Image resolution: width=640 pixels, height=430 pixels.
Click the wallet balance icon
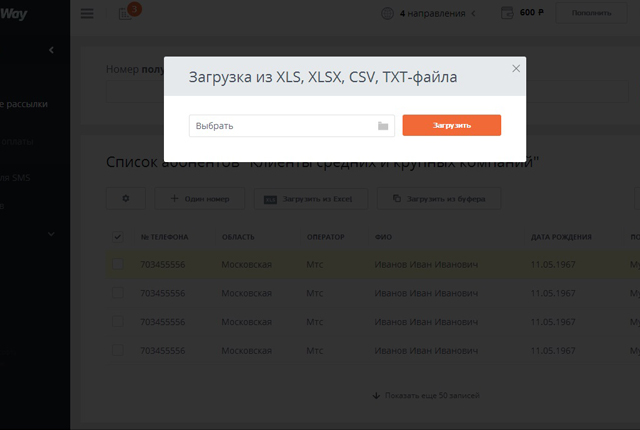click(x=507, y=13)
